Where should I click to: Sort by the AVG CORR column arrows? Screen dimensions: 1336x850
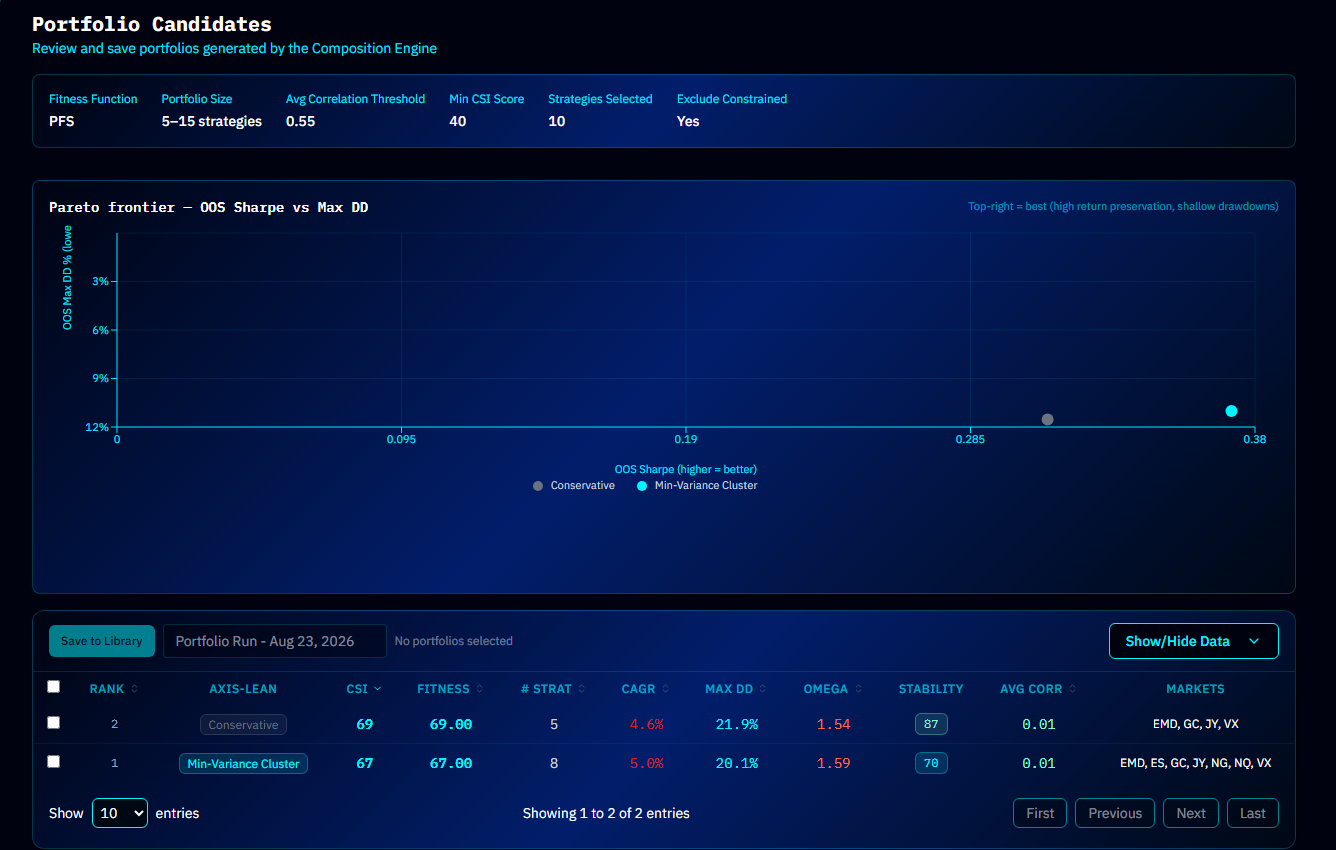[1072, 689]
